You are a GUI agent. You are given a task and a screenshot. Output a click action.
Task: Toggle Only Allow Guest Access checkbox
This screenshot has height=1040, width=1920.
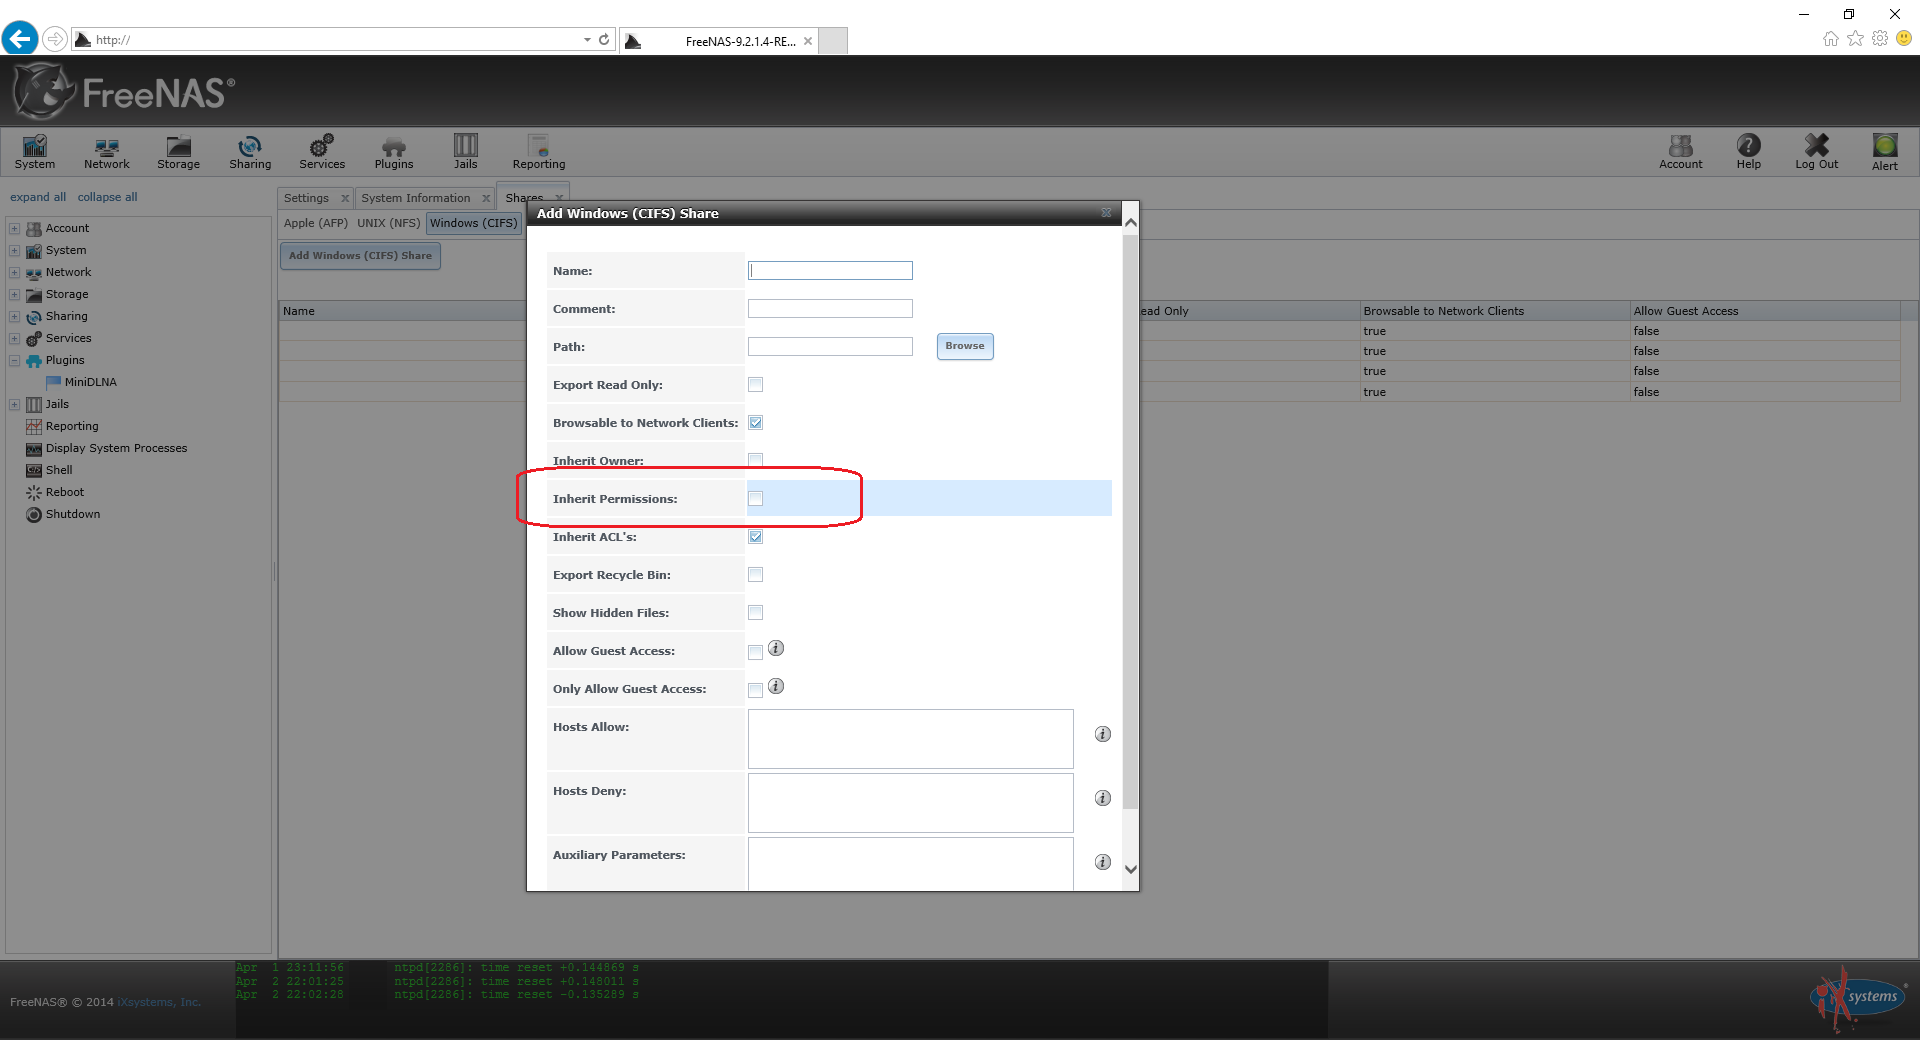click(755, 690)
